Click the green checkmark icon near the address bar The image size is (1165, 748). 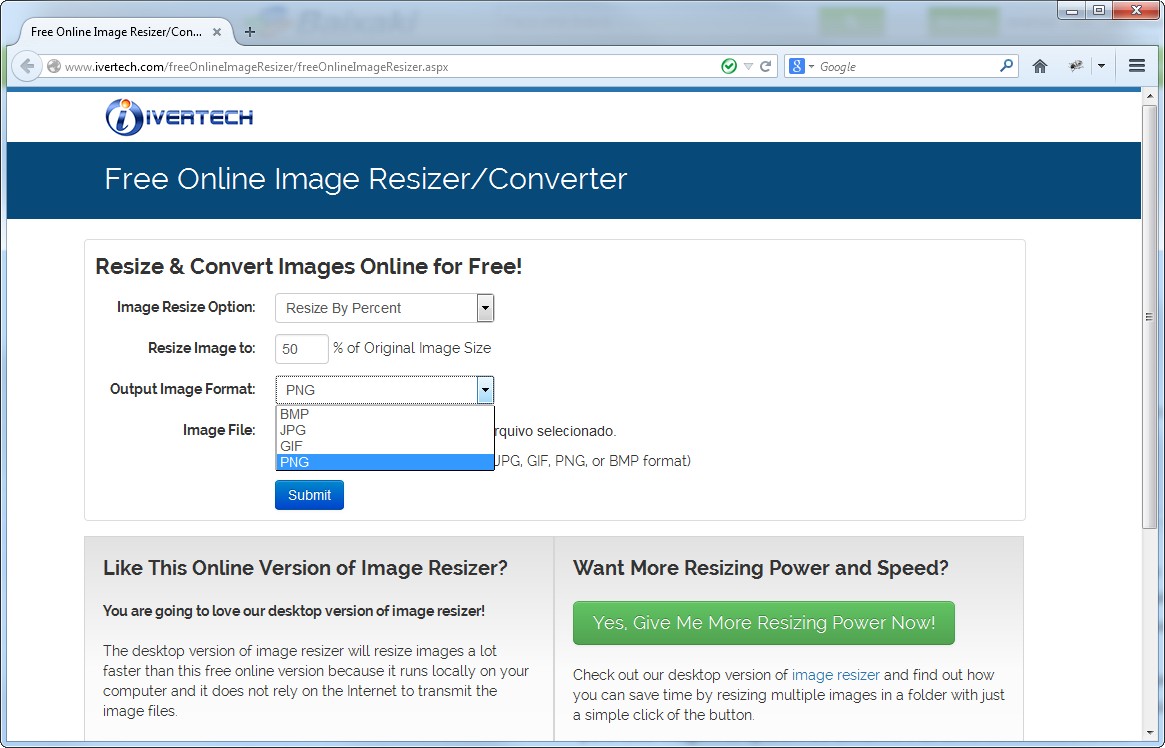coord(728,65)
